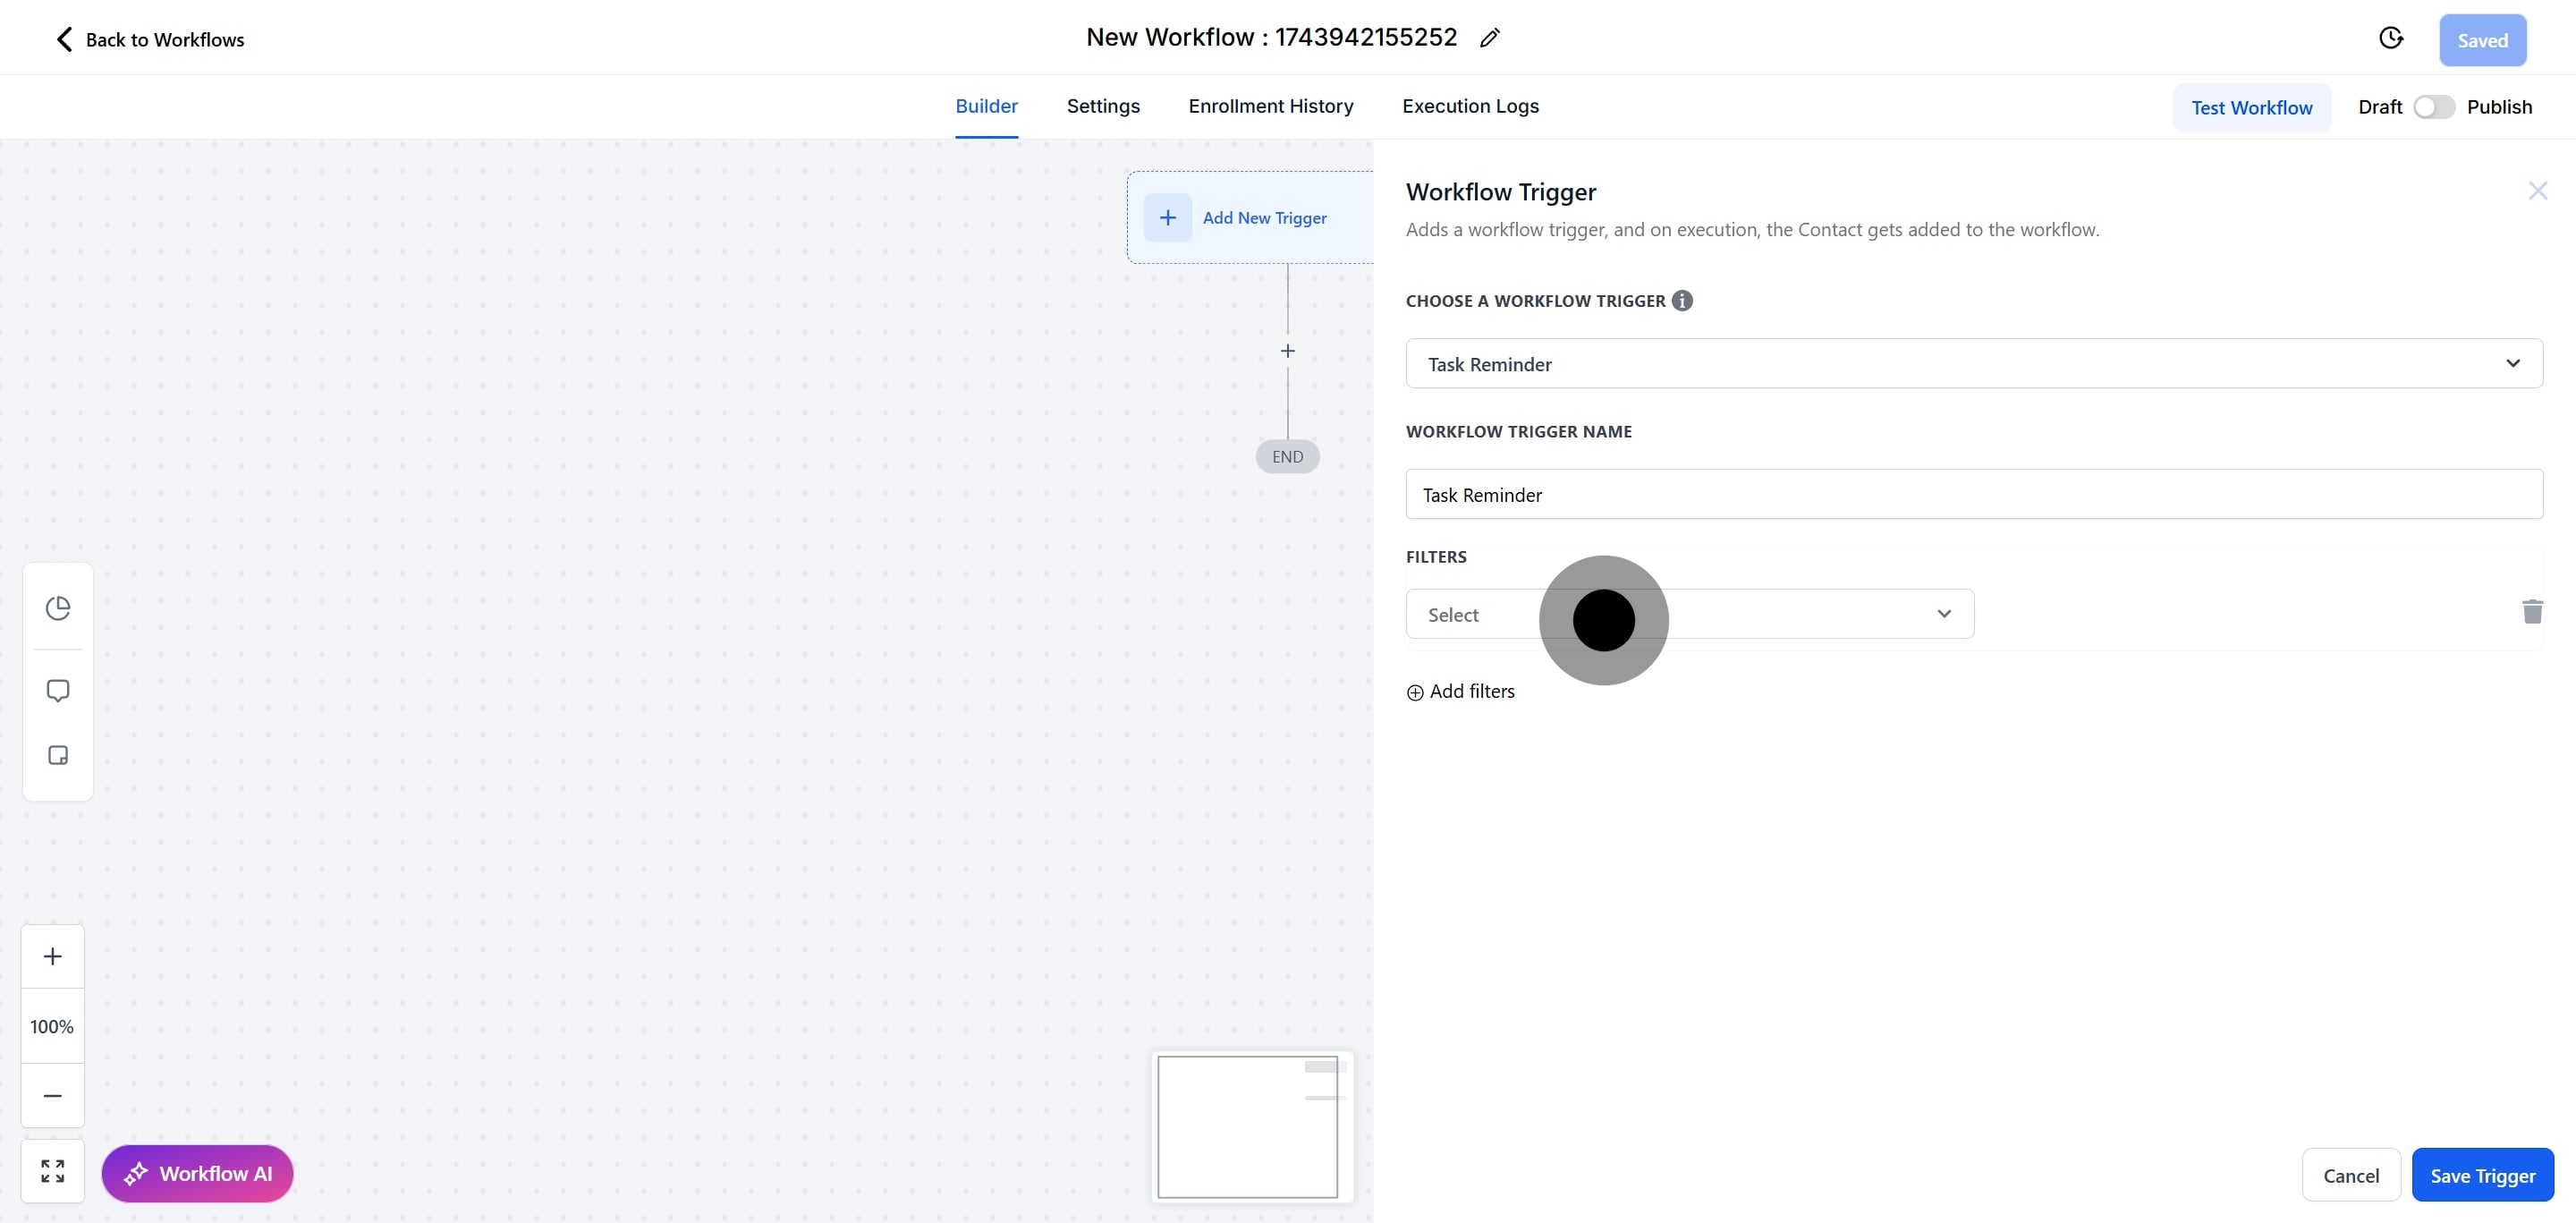2576x1223 pixels.
Task: Toggle the Draft/Publish switch
Action: click(x=2433, y=107)
